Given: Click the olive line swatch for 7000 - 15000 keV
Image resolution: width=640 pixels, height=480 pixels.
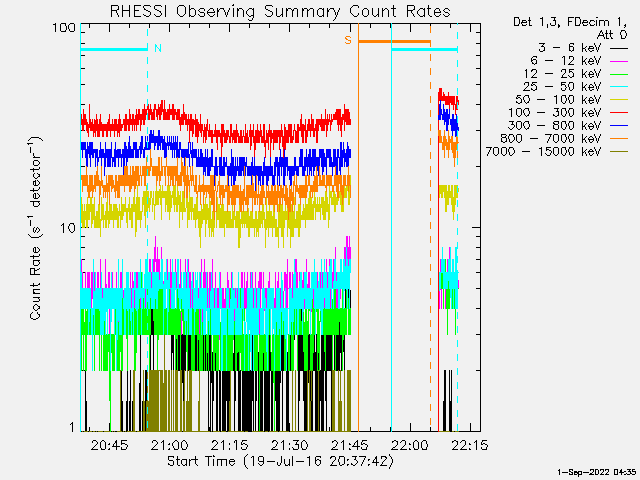Looking at the screenshot, I should tap(619, 152).
